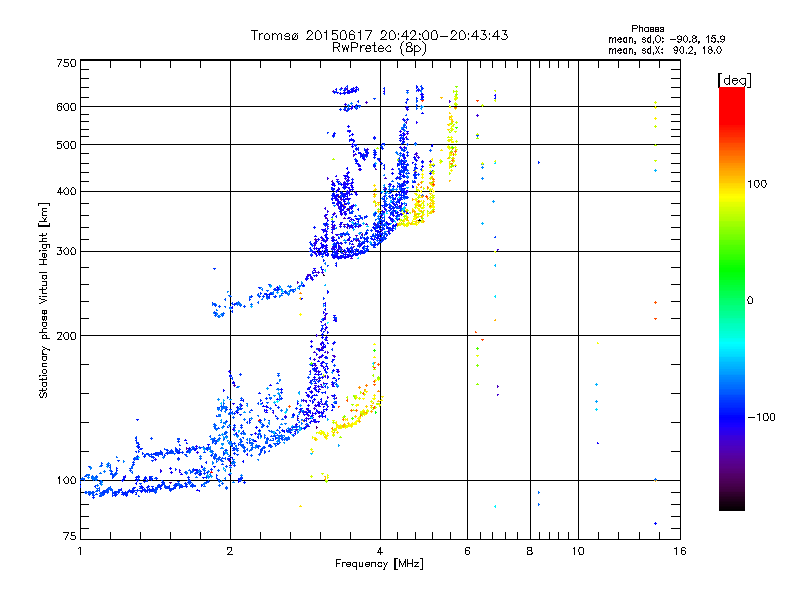Click the x-axis label '10'
This screenshot has width=800, height=600.
[x=578, y=551]
